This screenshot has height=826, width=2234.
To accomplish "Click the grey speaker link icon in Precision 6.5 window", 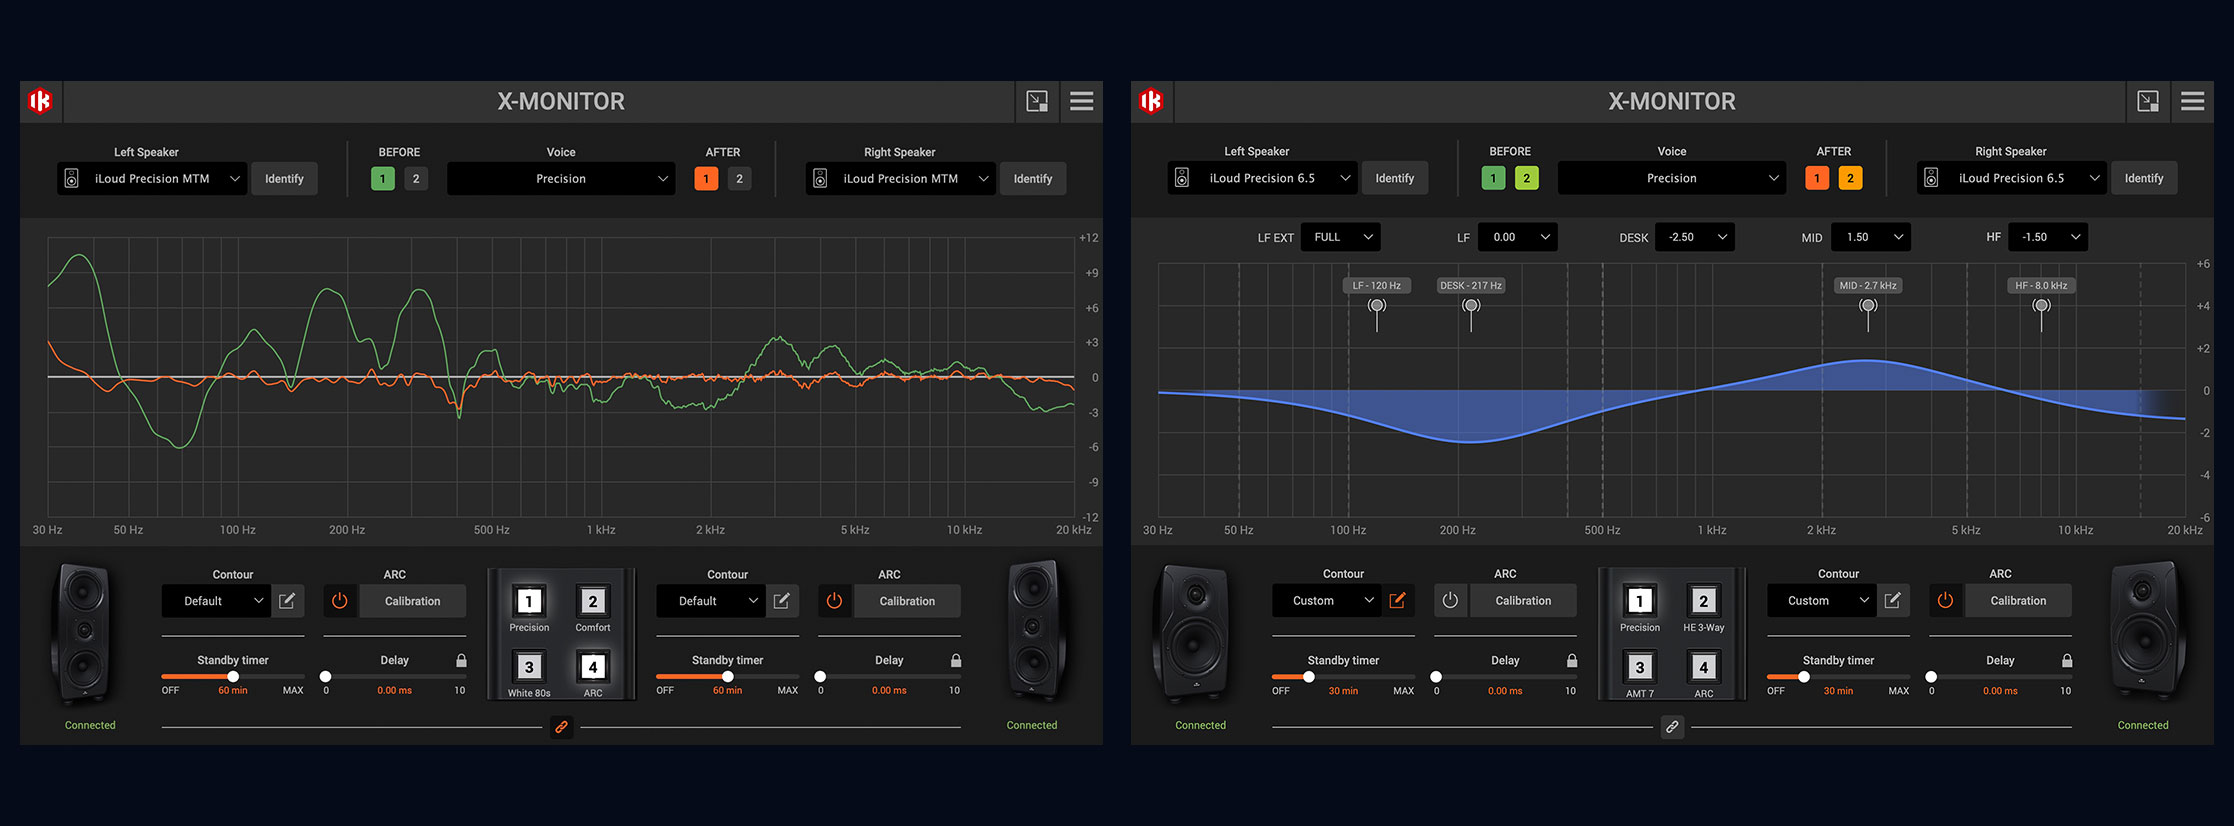I will (x=1672, y=727).
